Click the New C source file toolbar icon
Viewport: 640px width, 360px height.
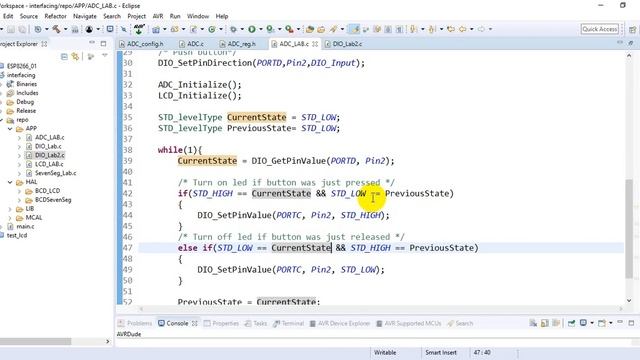tap(193, 29)
